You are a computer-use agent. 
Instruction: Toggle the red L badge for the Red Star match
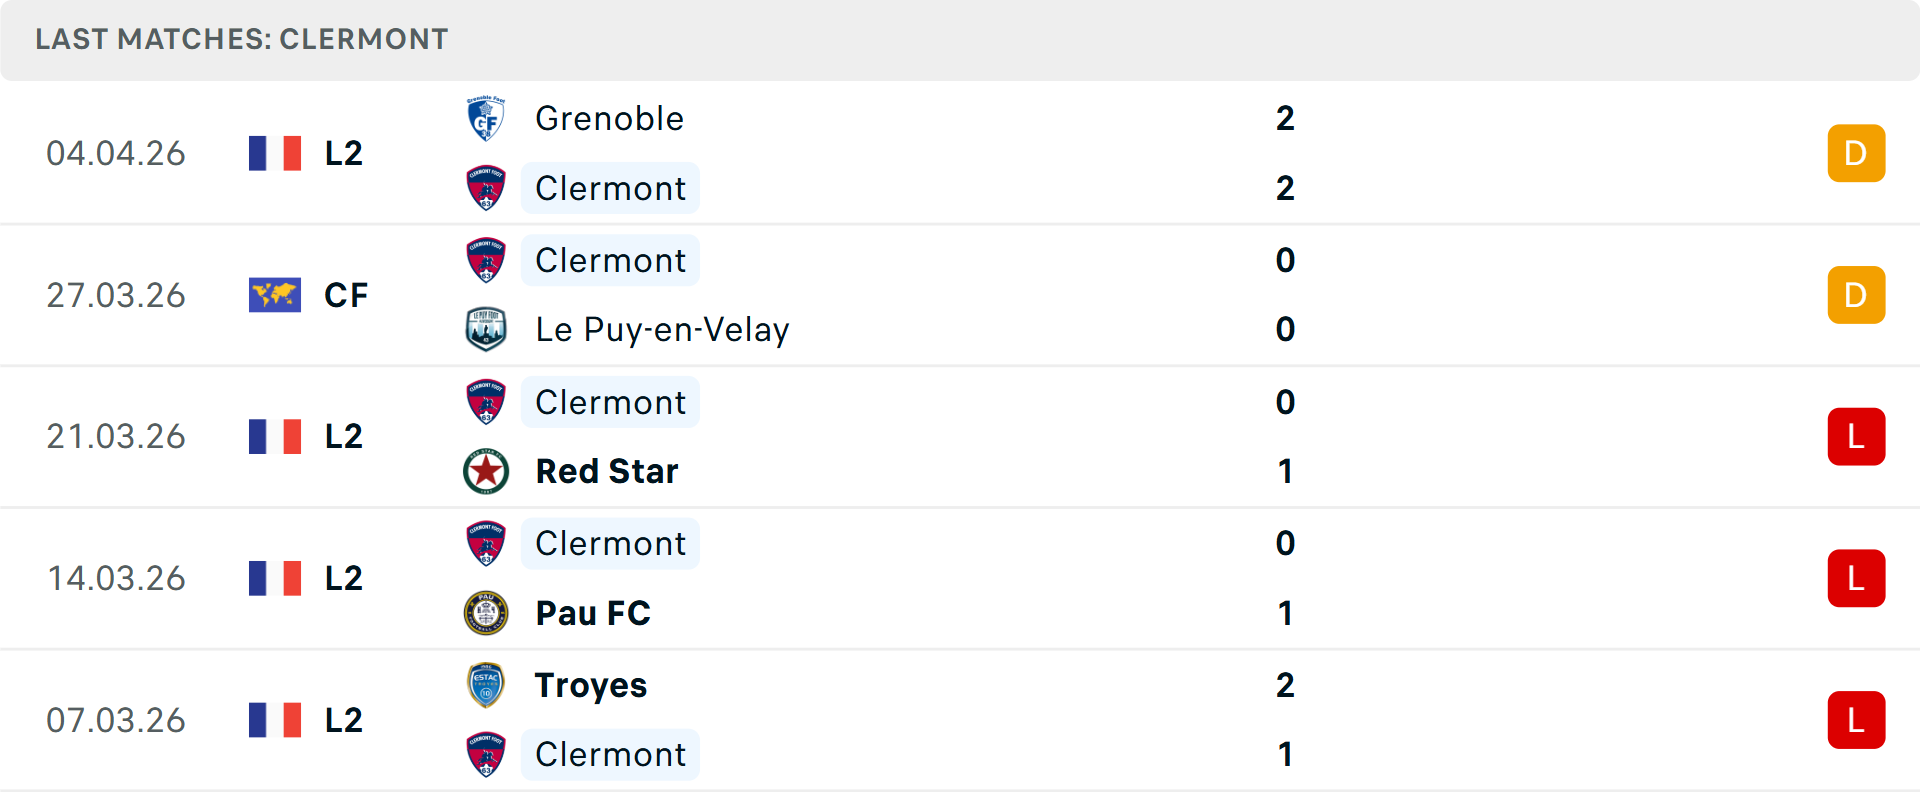1856,436
